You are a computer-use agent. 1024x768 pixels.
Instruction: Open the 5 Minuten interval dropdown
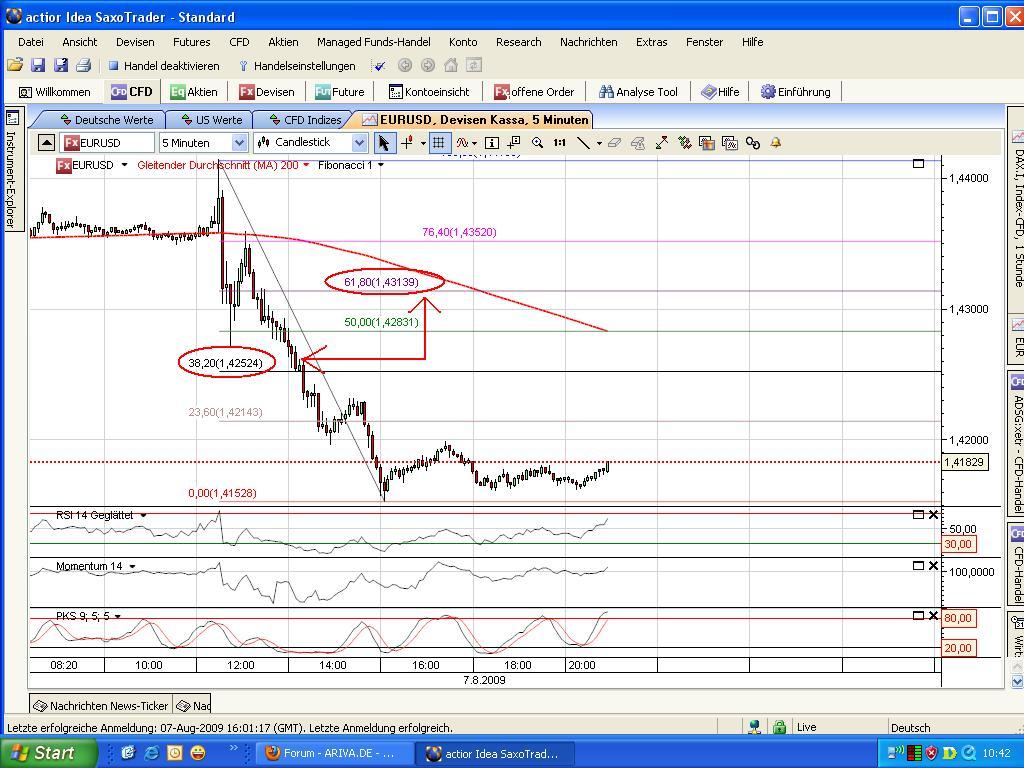[236, 143]
